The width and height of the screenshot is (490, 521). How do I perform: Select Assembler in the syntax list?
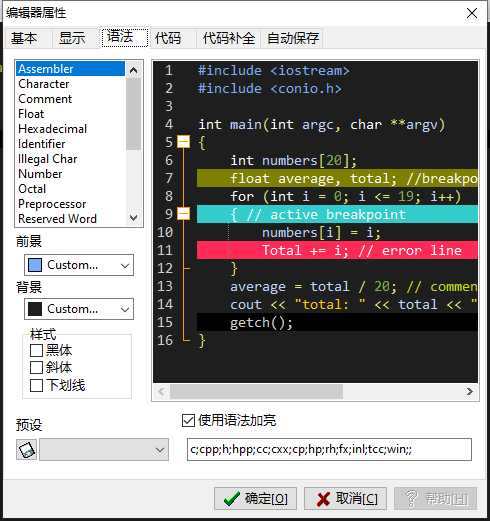[x=70, y=69]
